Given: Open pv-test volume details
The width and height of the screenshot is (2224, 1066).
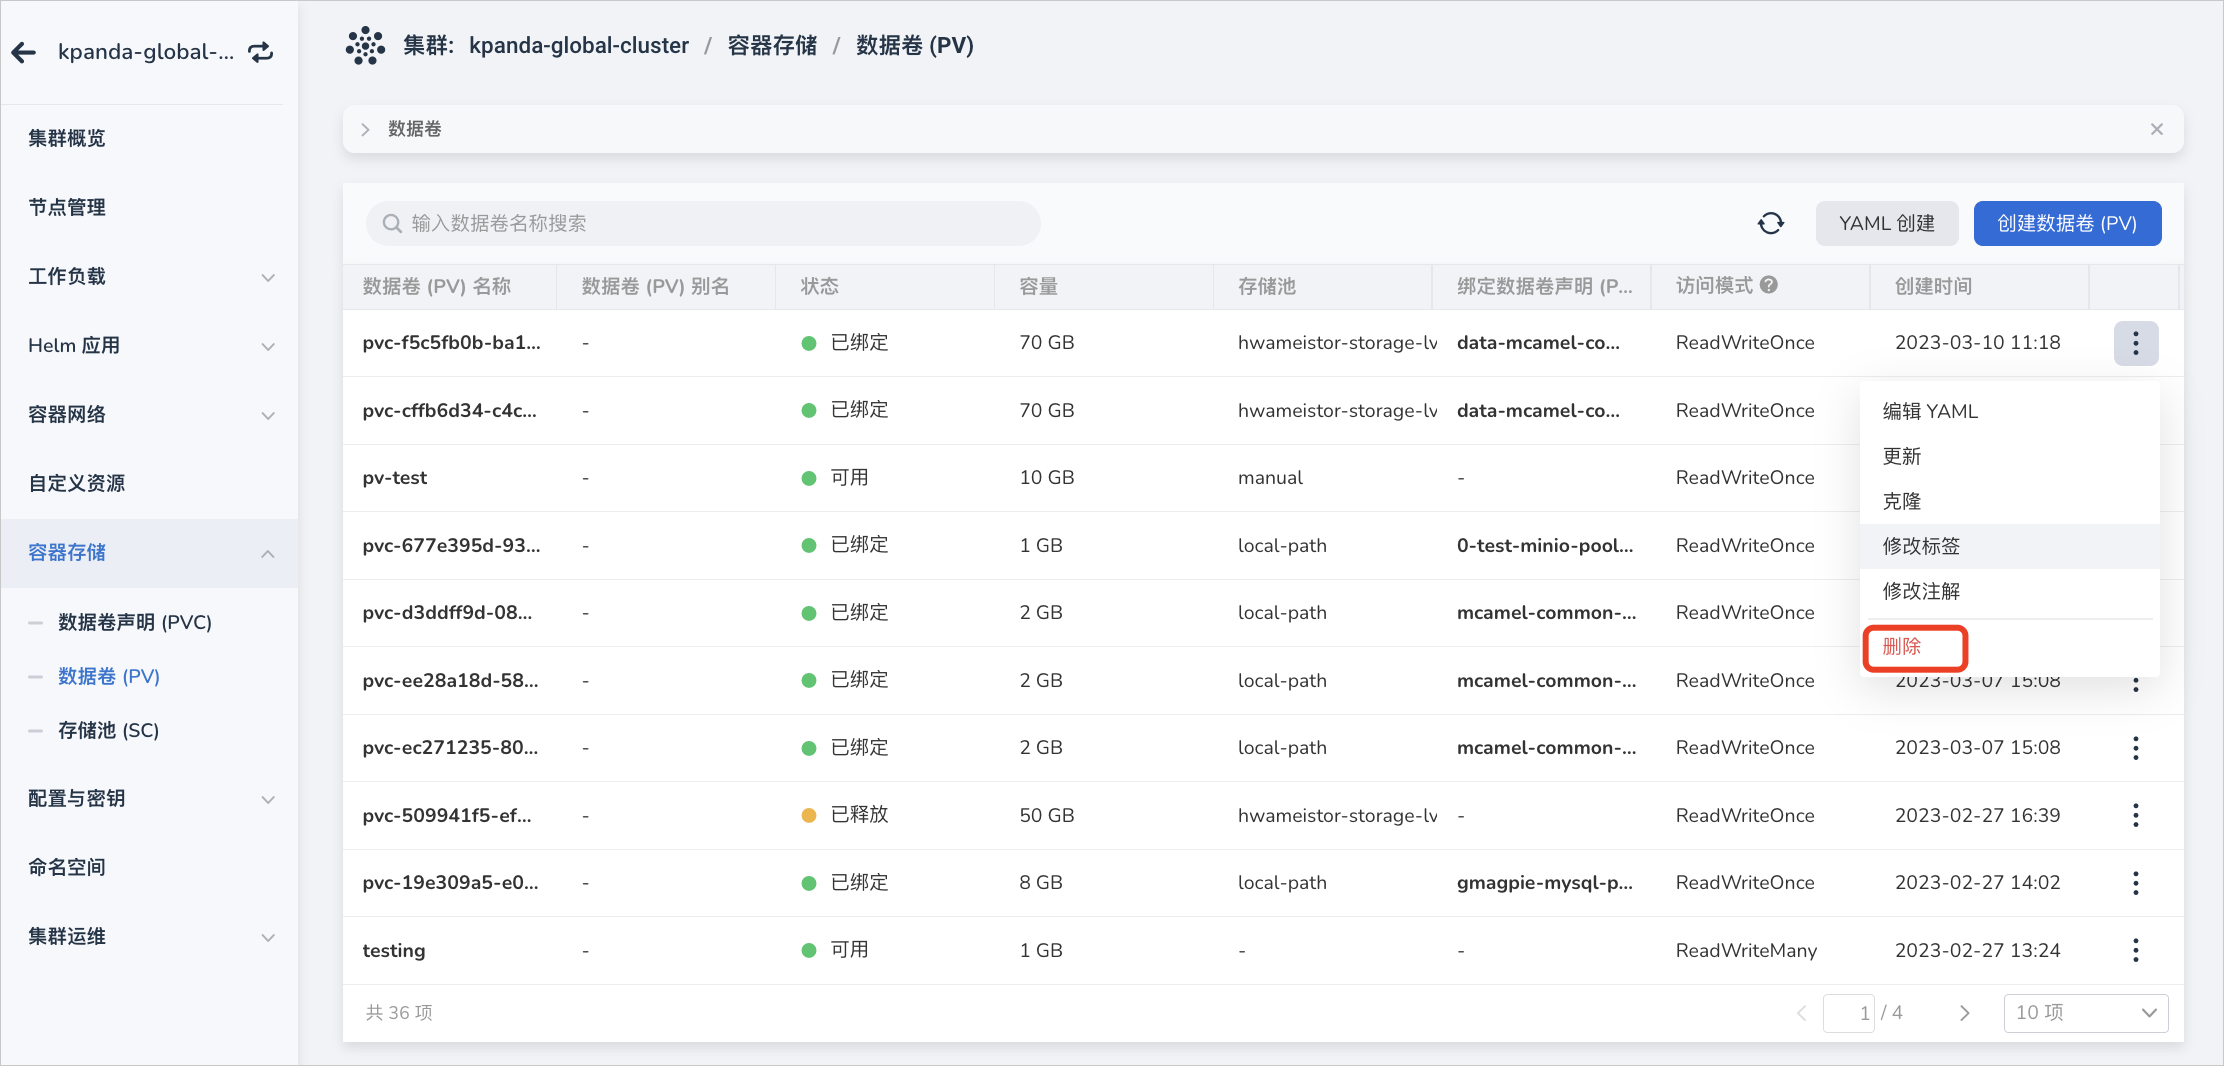Looking at the screenshot, I should click(395, 478).
